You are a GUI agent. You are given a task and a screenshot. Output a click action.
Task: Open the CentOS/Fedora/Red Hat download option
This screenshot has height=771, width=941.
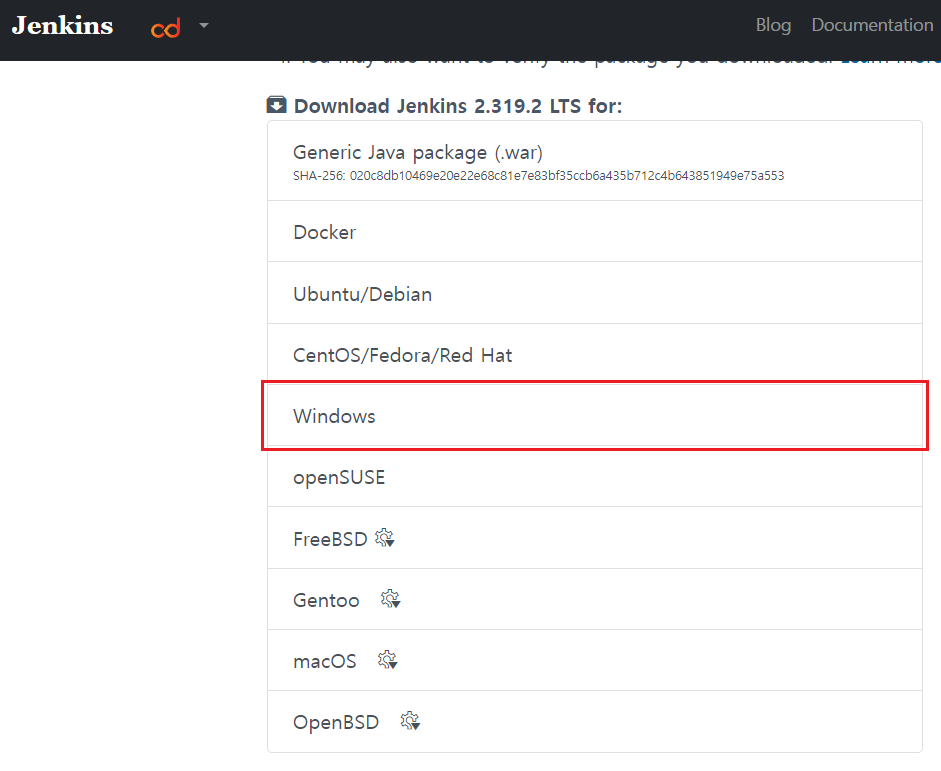pyautogui.click(x=595, y=355)
